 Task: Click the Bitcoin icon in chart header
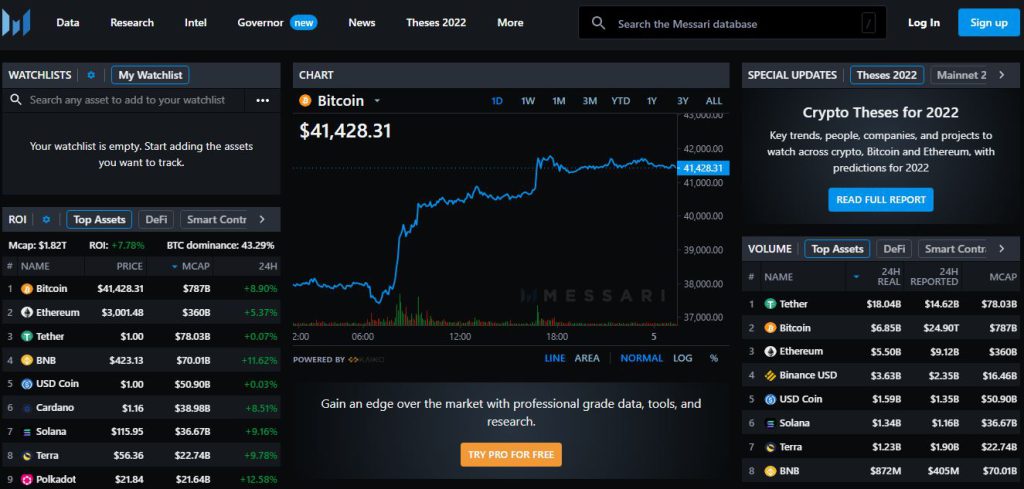click(x=306, y=101)
